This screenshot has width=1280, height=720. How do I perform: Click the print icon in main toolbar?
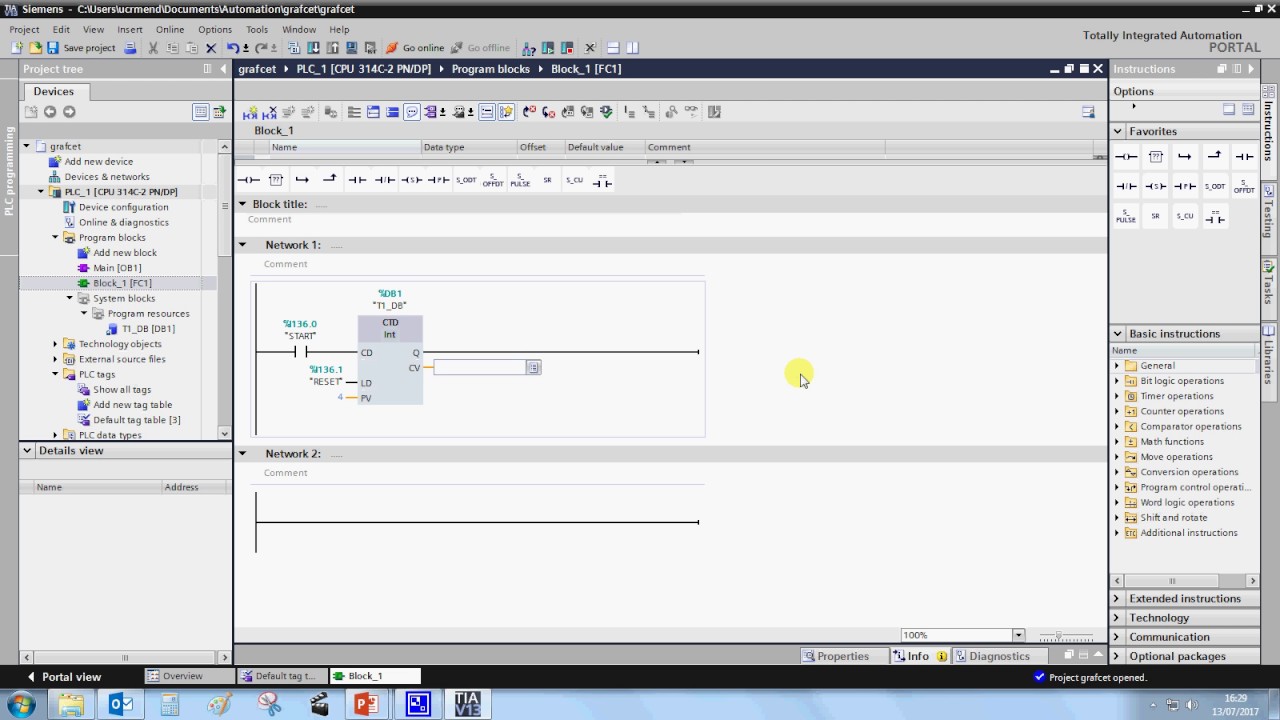point(130,48)
